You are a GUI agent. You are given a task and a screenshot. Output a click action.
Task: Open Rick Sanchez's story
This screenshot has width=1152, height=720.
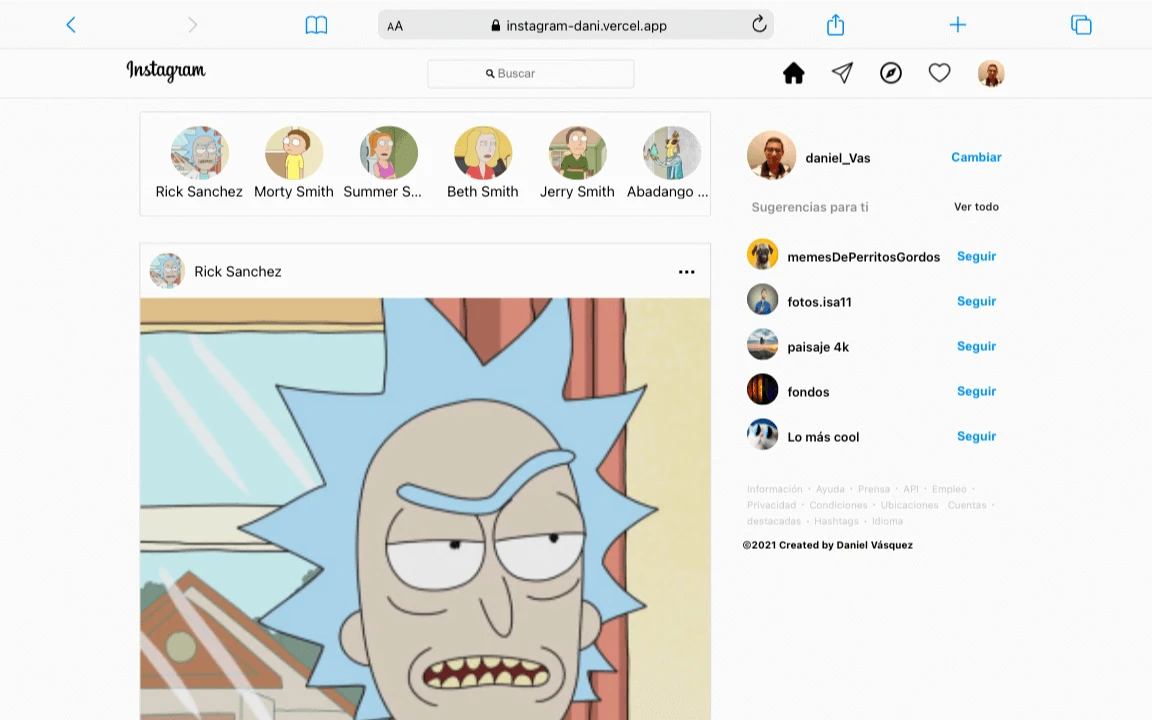[x=199, y=152]
